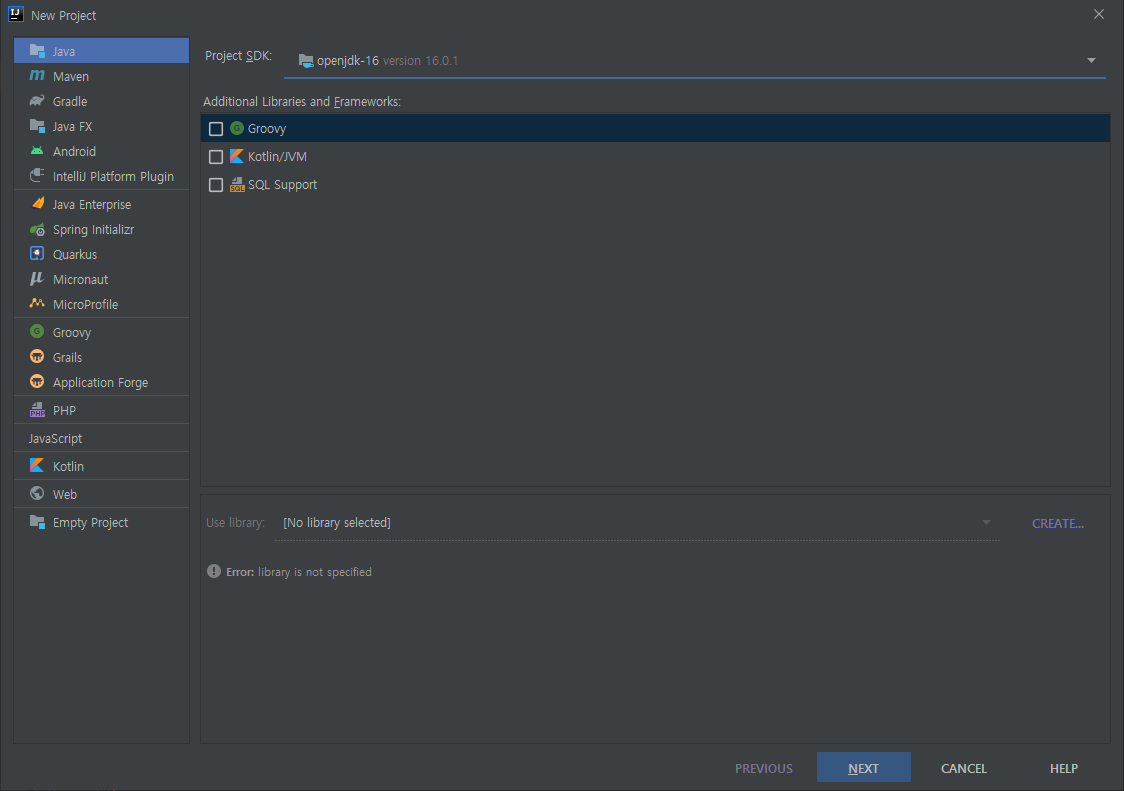Click the 'openjdk-16' SDK field text
Viewport: 1124px width, 791px height.
point(348,61)
